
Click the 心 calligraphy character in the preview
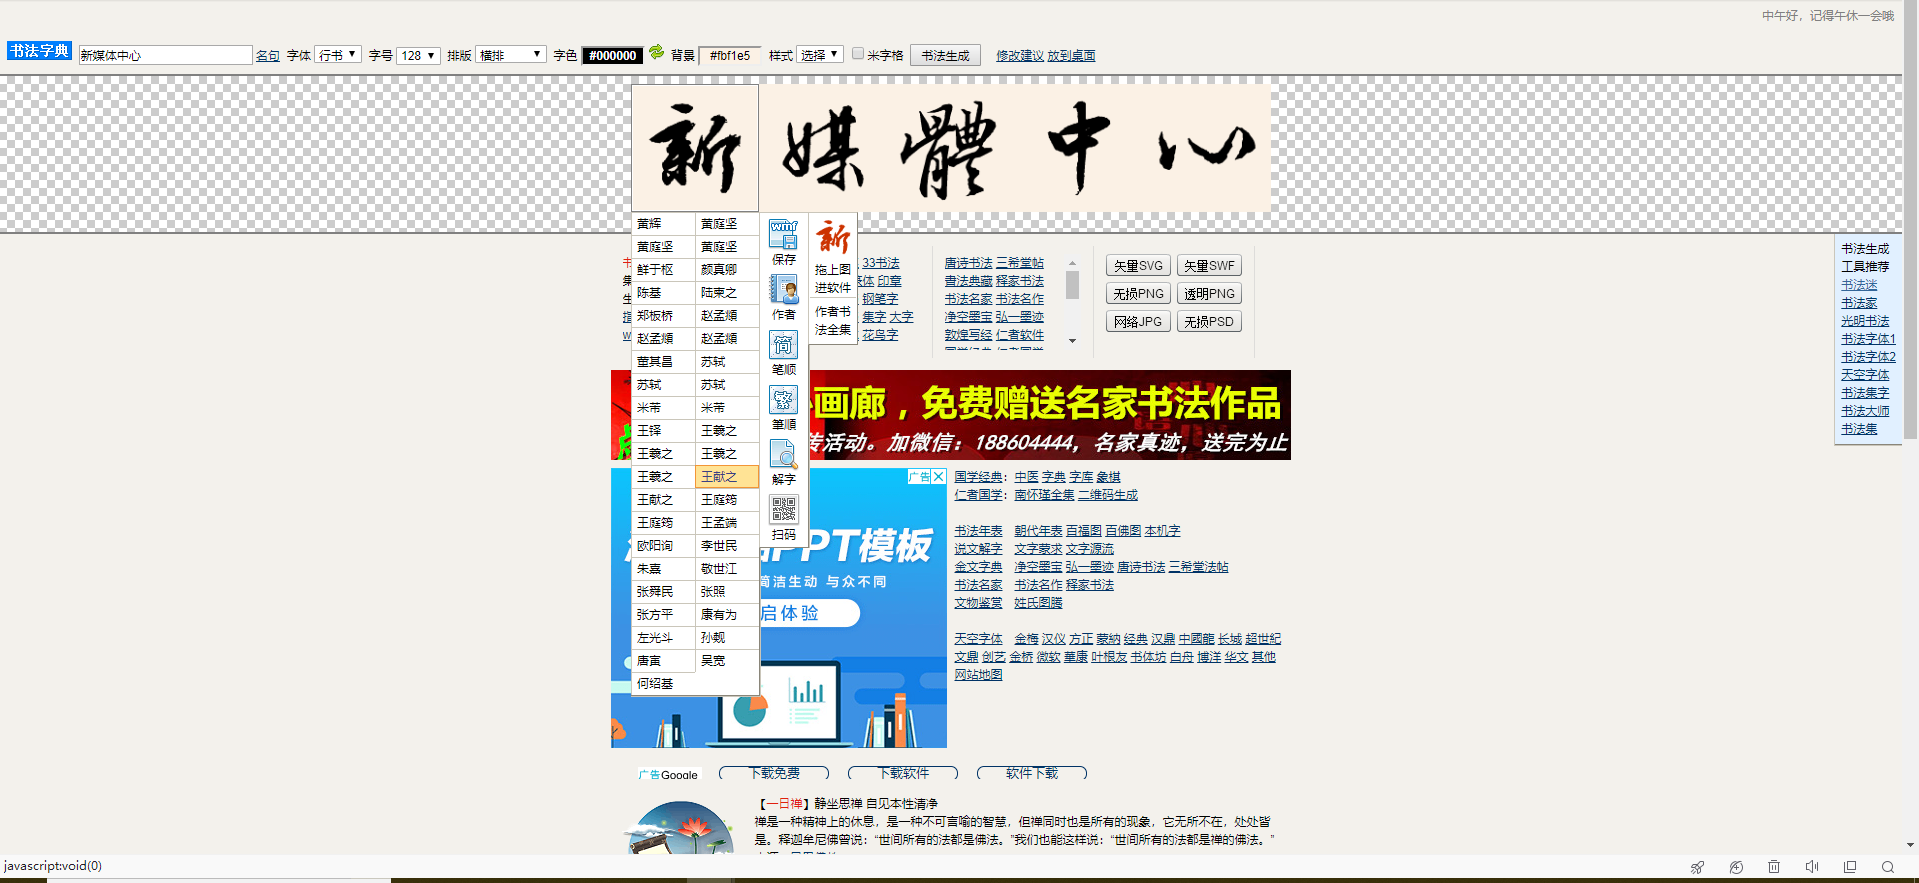pos(1206,148)
